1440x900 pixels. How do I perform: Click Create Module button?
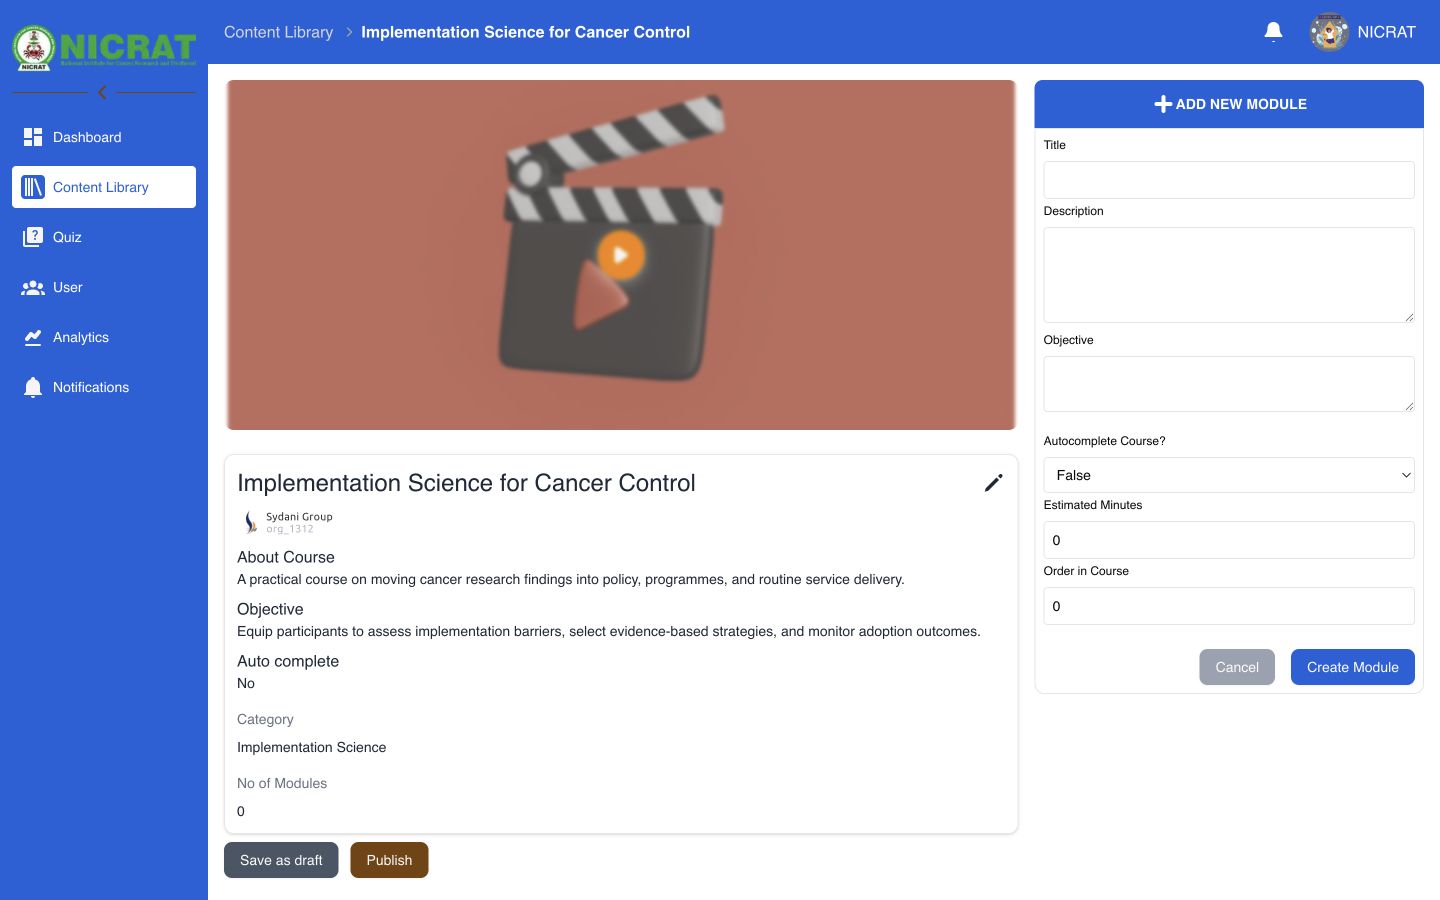[1352, 667]
